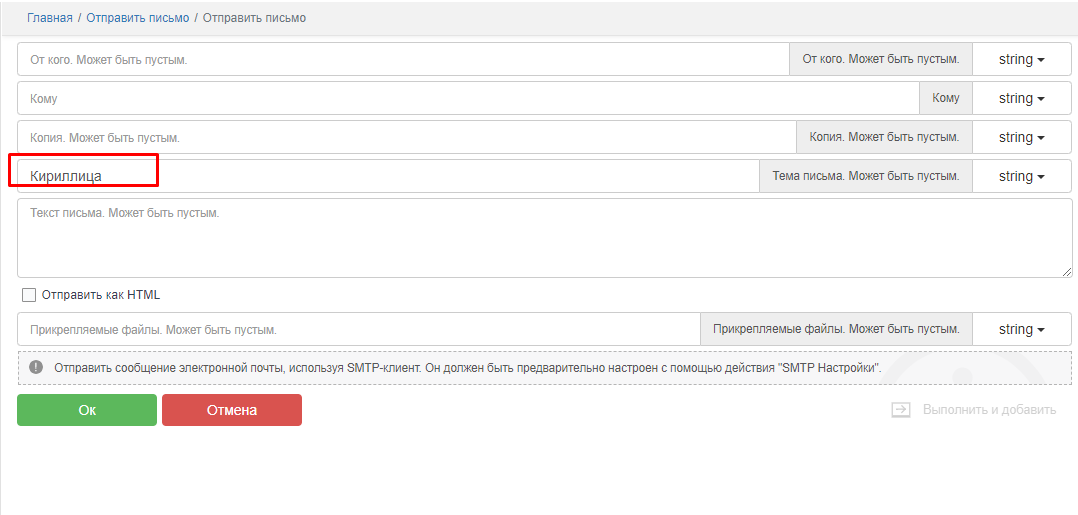1078x515 pixels.
Task: Open the string dropdown for Кому row
Action: tap(1021, 99)
